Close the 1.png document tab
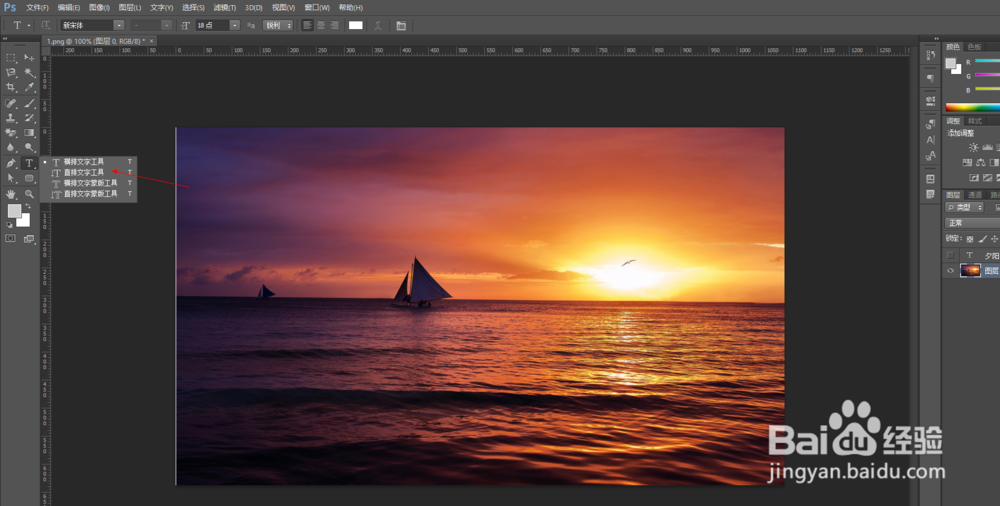Viewport: 1000px width, 506px height. [152, 41]
